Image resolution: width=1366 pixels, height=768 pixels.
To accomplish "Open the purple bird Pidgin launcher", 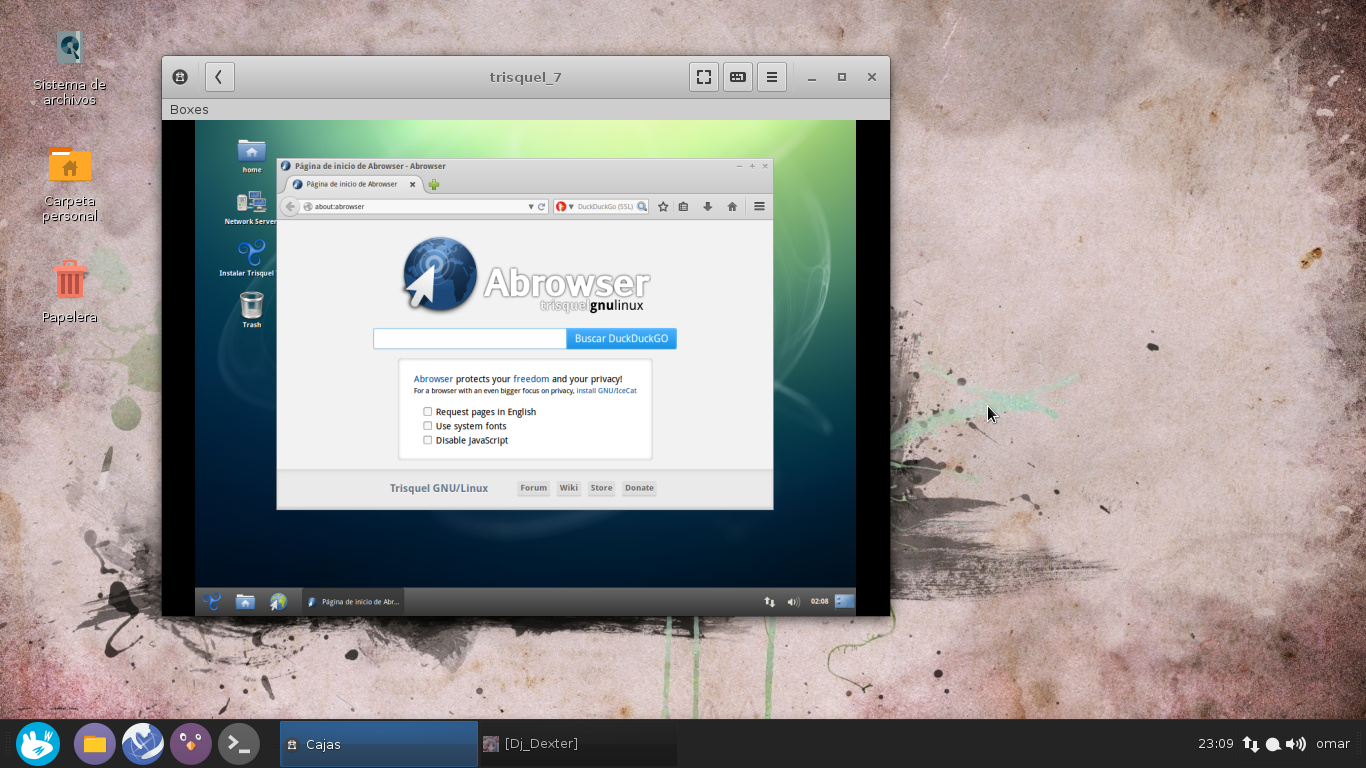I will pos(191,744).
